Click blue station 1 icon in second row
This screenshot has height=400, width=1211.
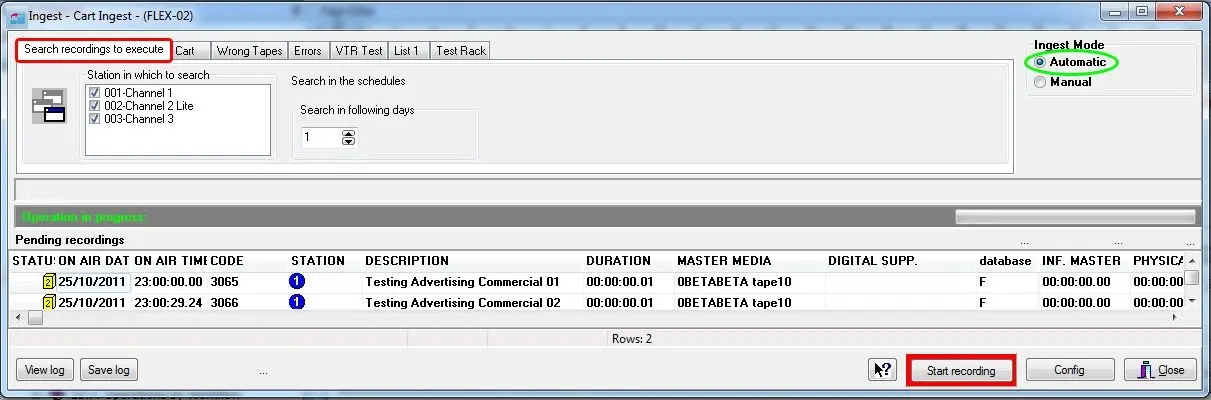[x=297, y=302]
